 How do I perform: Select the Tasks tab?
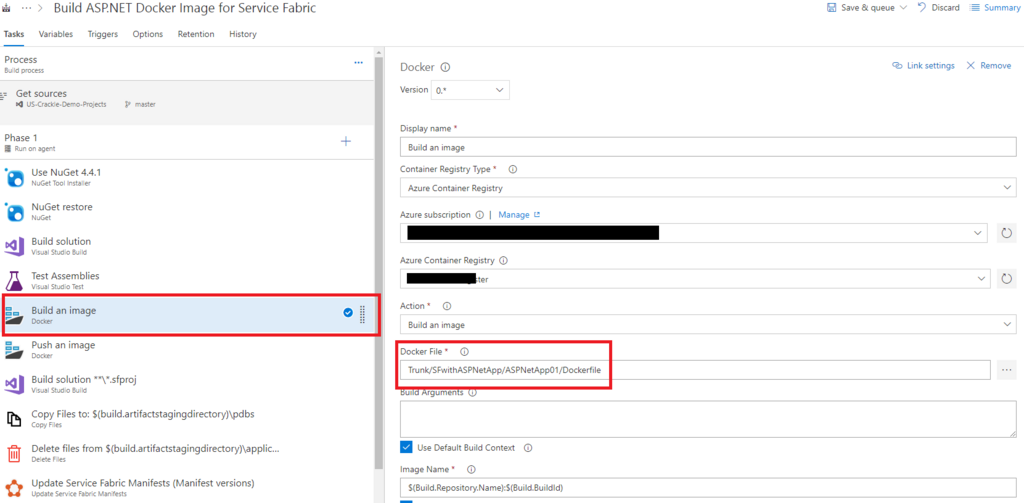14,34
